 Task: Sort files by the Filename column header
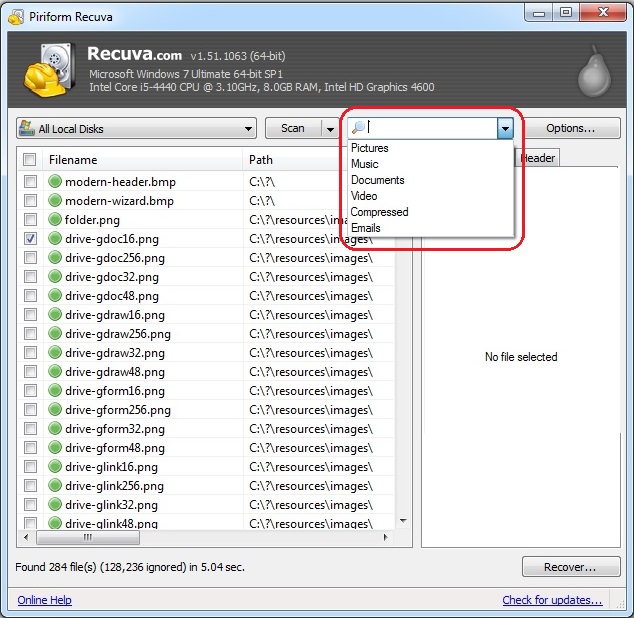click(144, 160)
